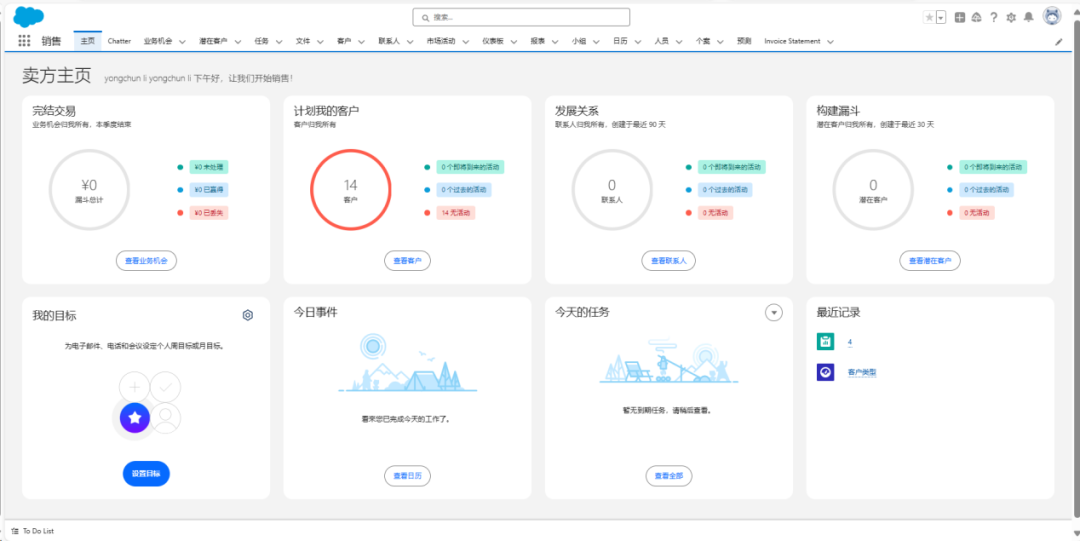Viewport: 1080px width, 541px height.
Task: Click the ¥0 已丢失 badge
Action: 209,212
